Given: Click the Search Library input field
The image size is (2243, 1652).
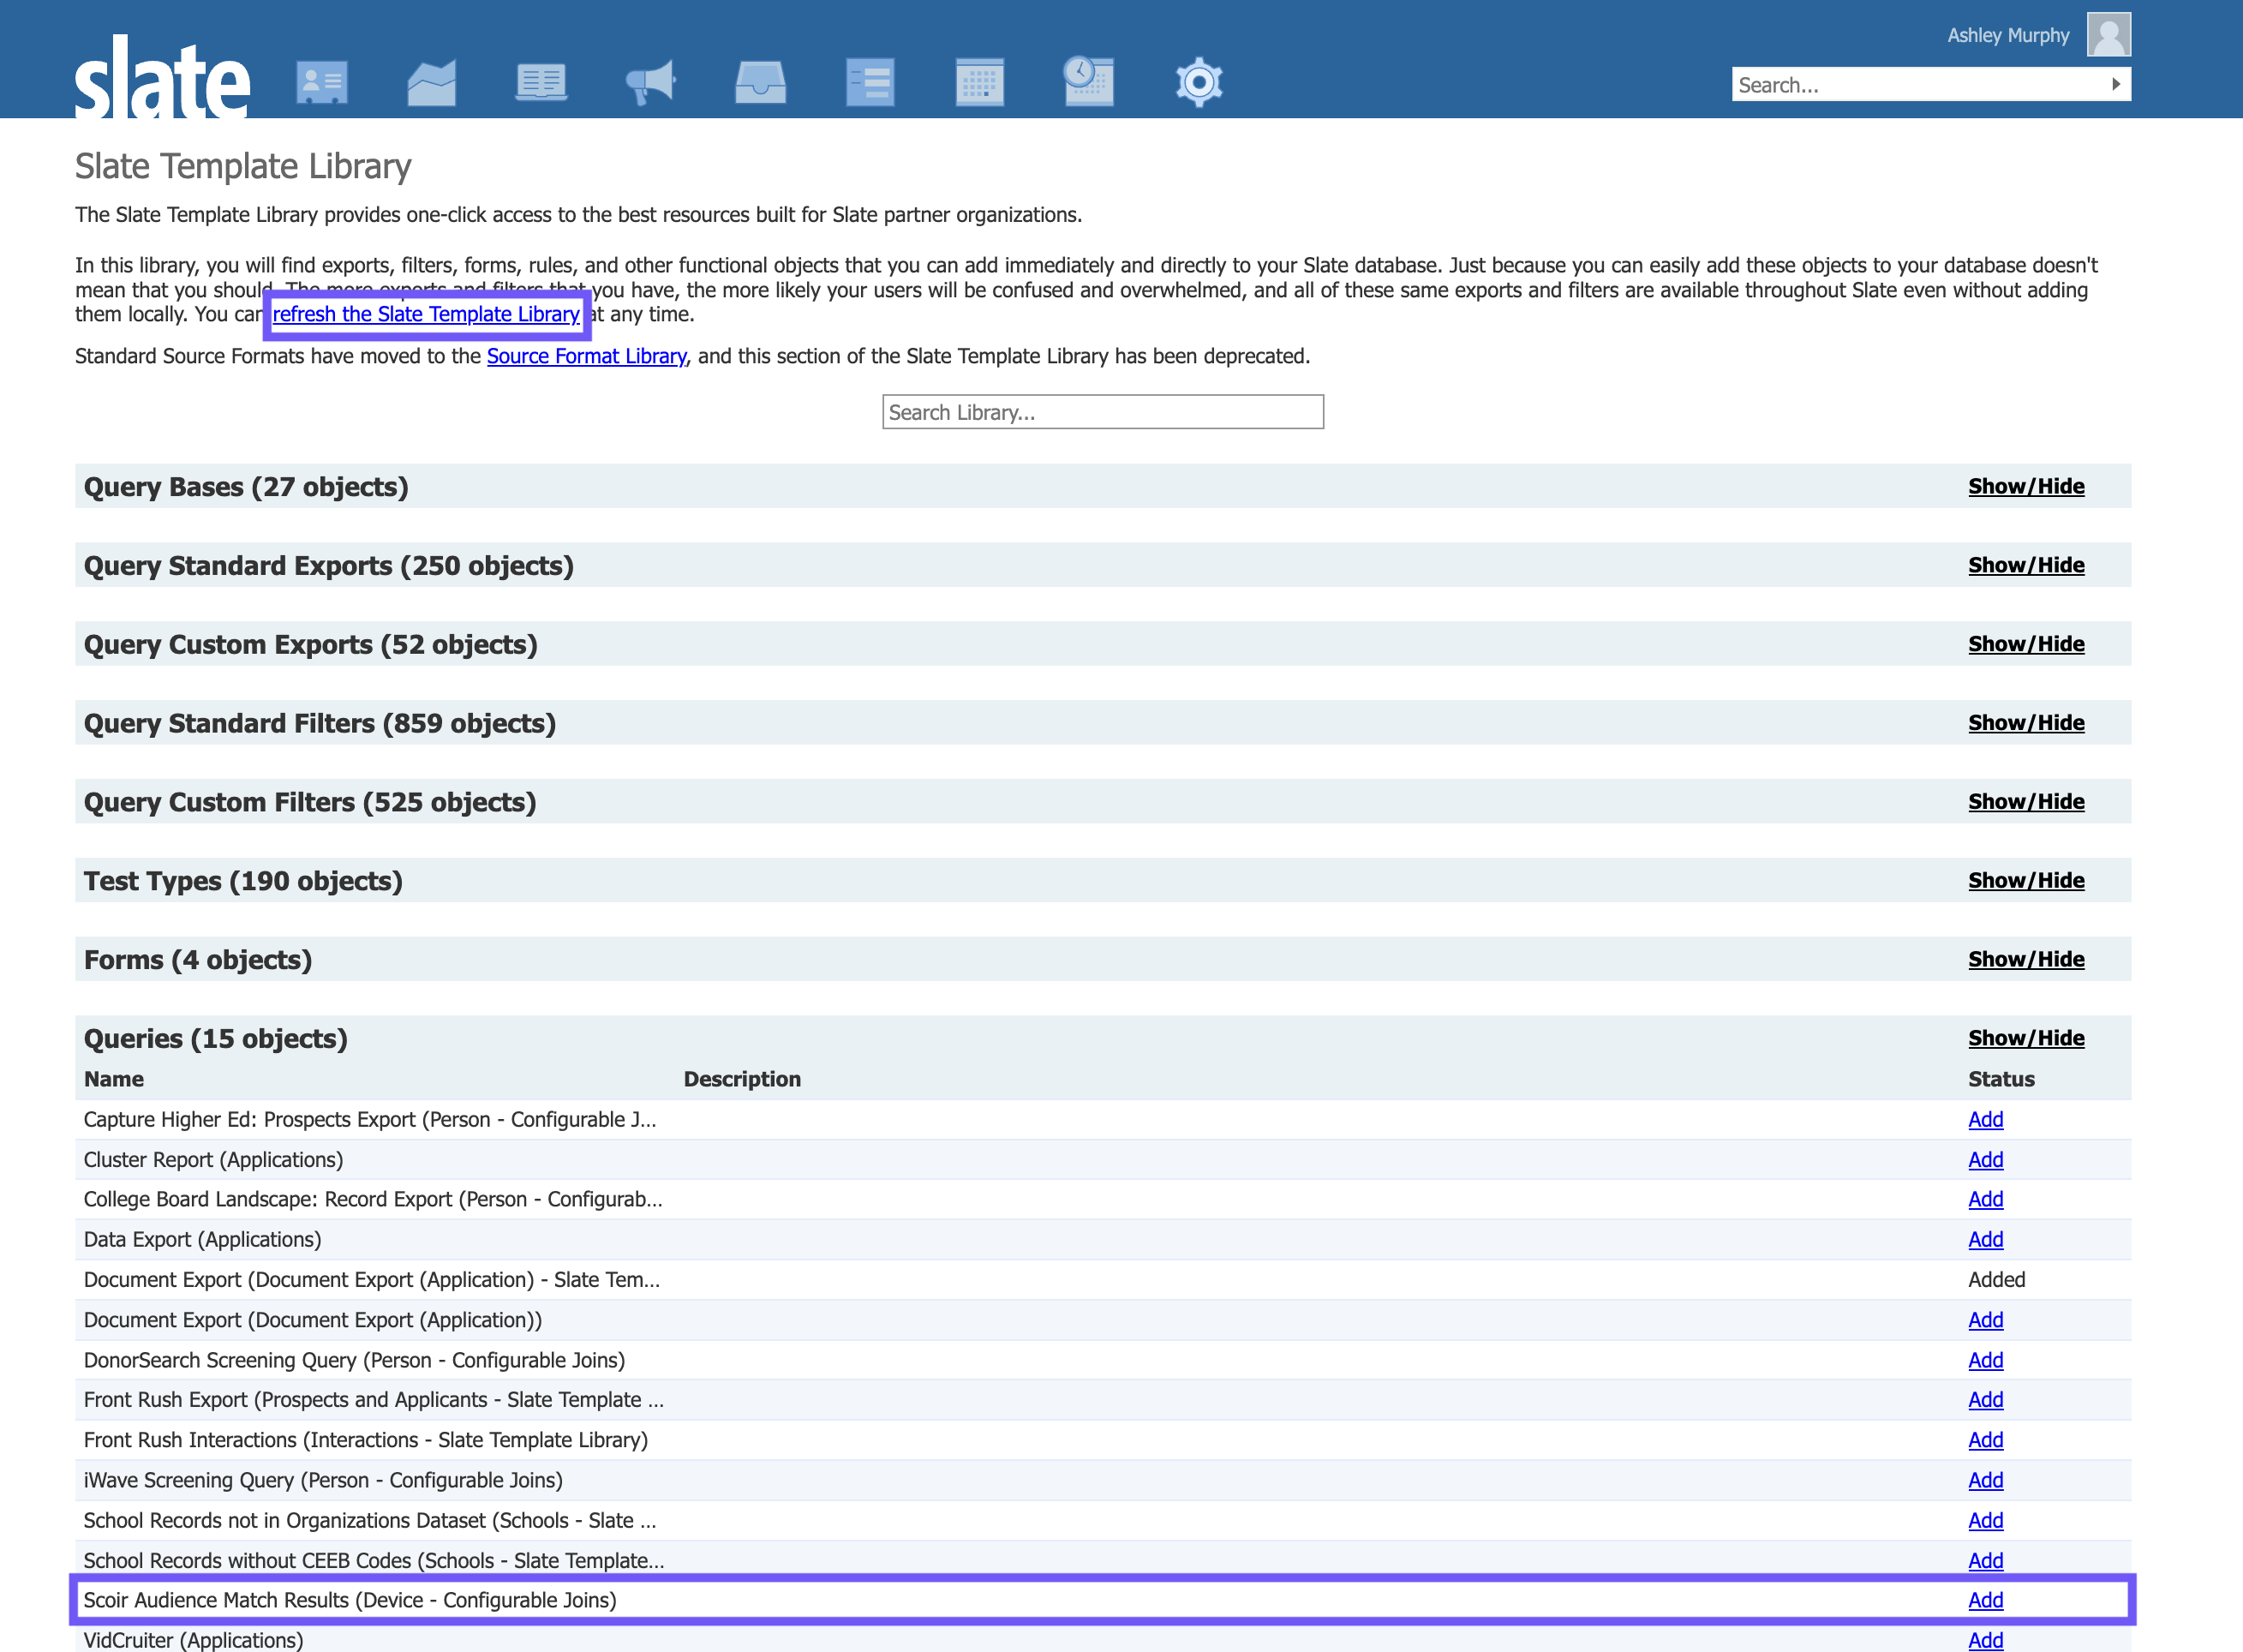Looking at the screenshot, I should coord(1103,412).
